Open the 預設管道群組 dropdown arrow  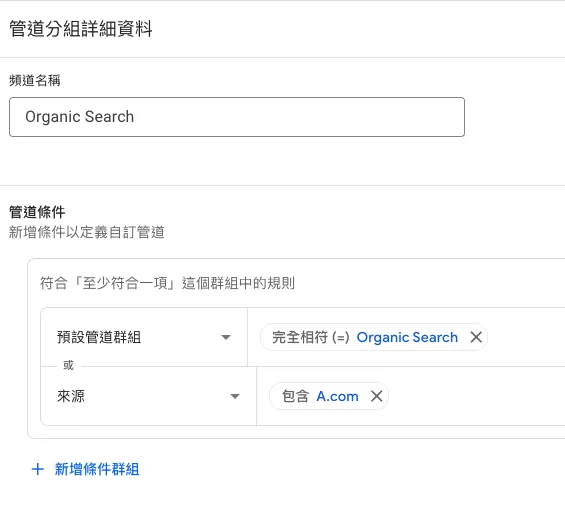[226, 337]
